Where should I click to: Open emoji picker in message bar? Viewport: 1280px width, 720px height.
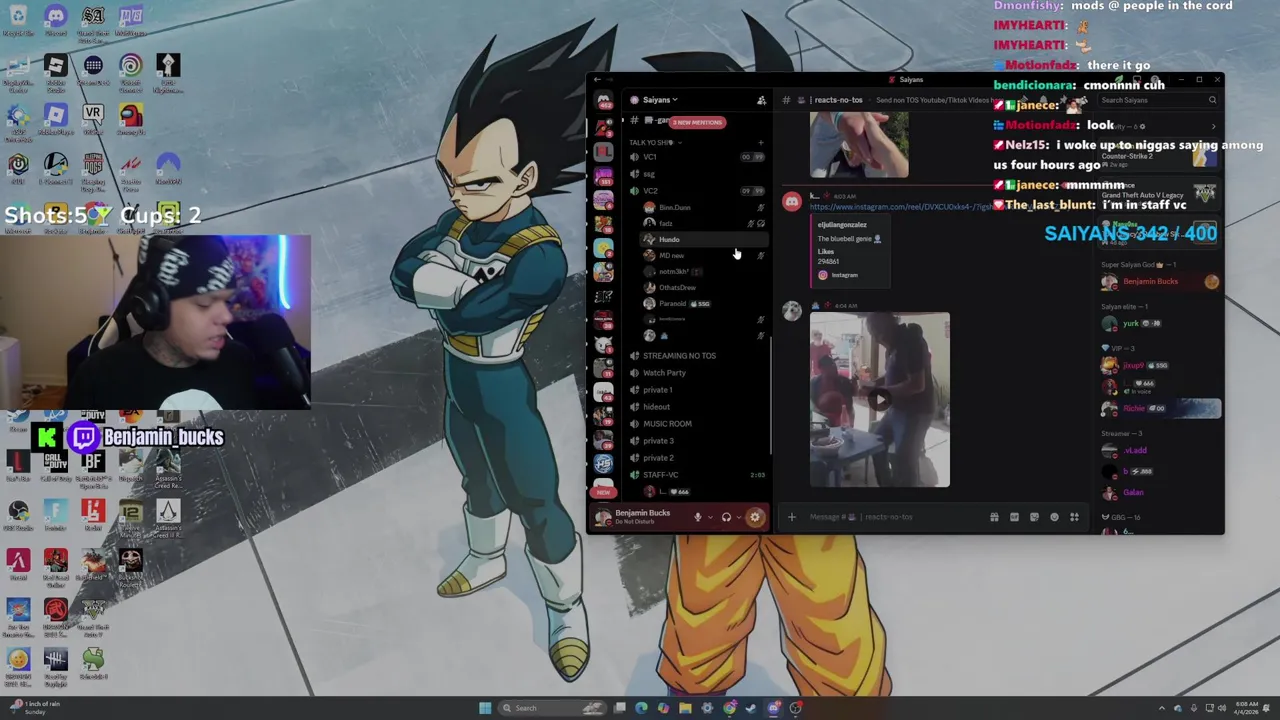1054,517
